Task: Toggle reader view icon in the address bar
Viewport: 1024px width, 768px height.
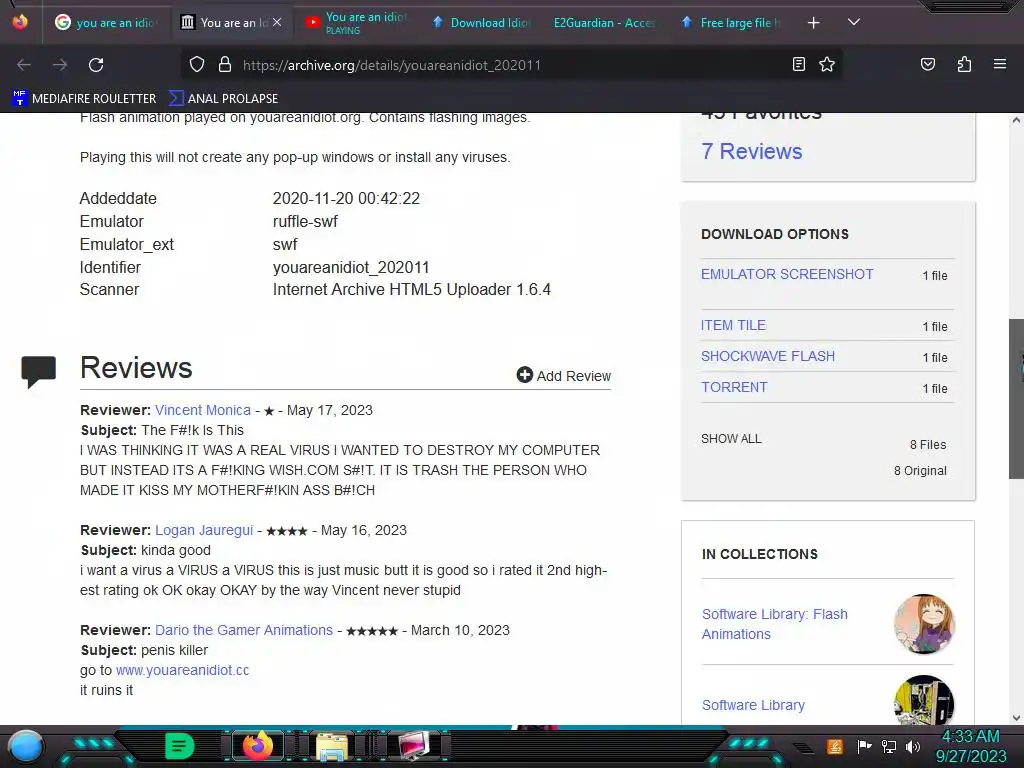Action: point(799,64)
